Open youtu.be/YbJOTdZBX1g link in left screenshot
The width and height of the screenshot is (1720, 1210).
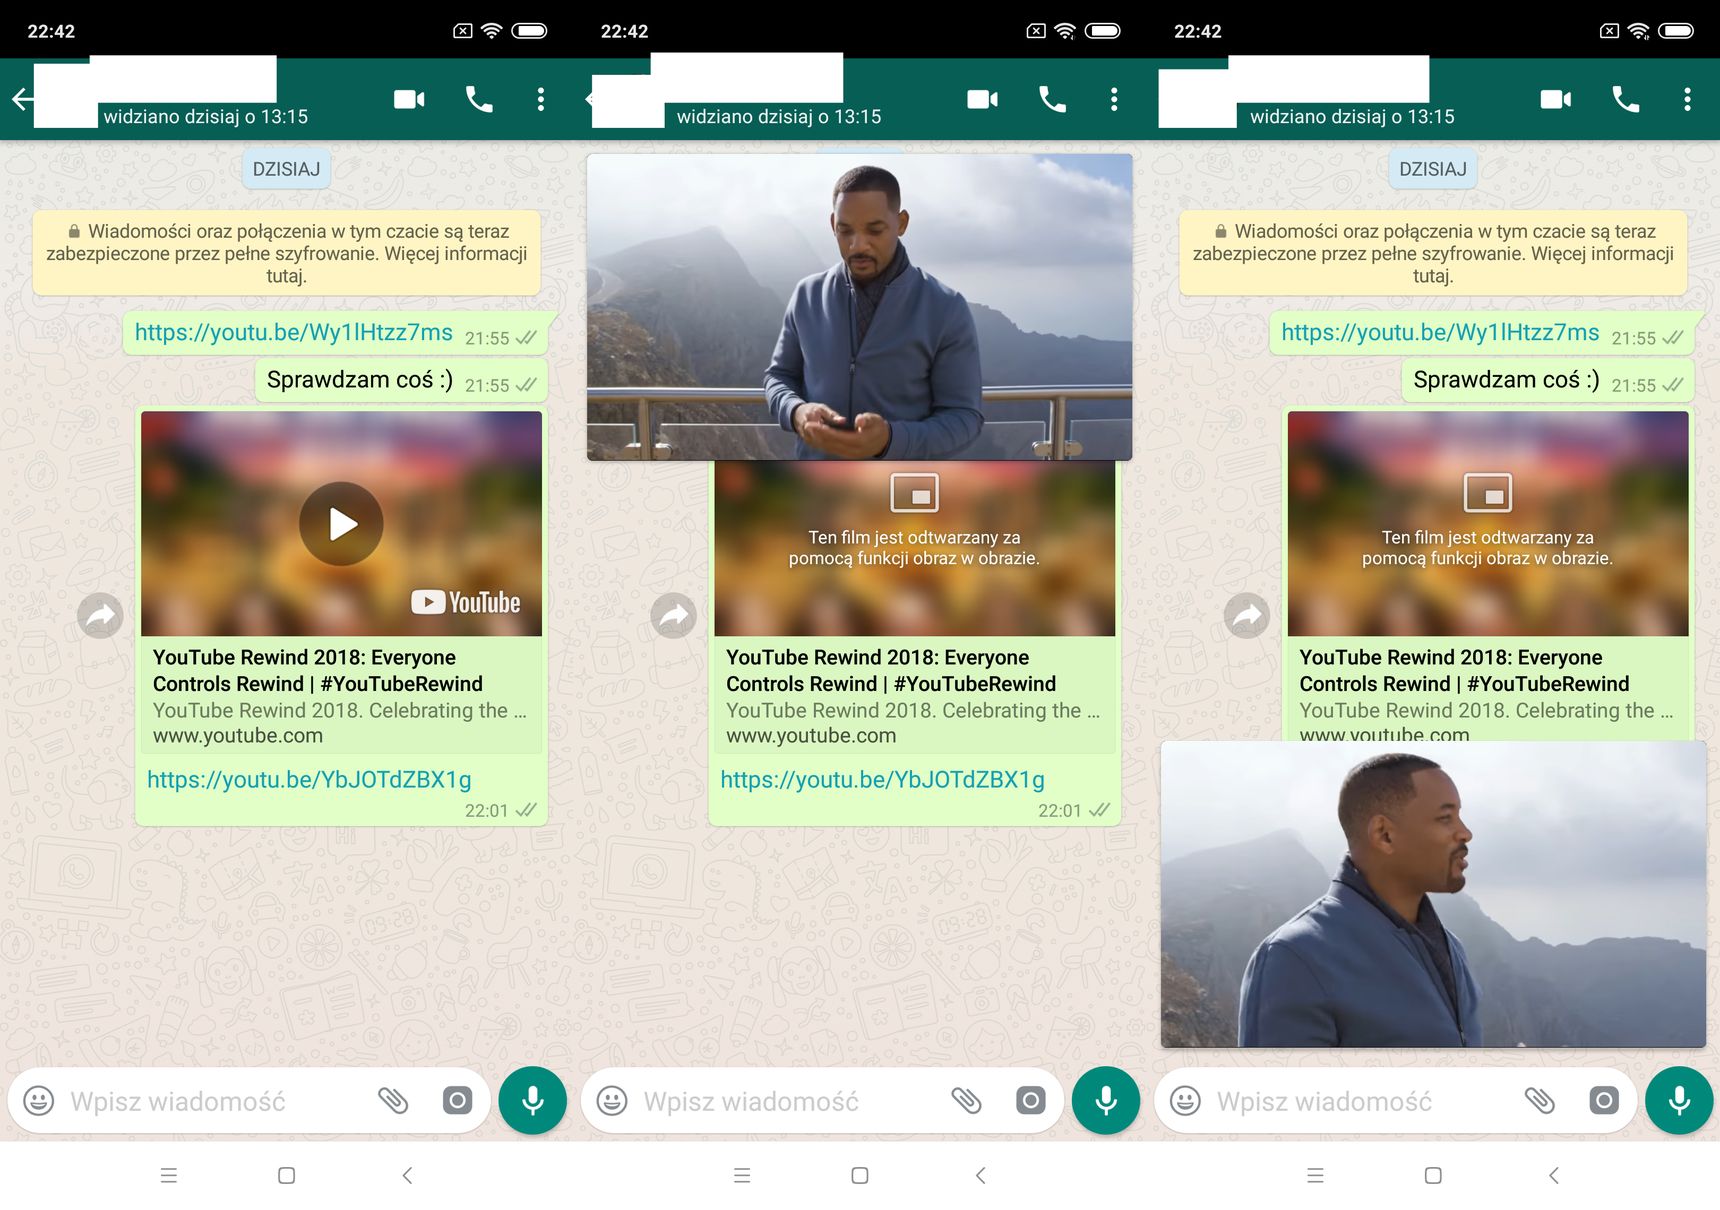click(309, 779)
